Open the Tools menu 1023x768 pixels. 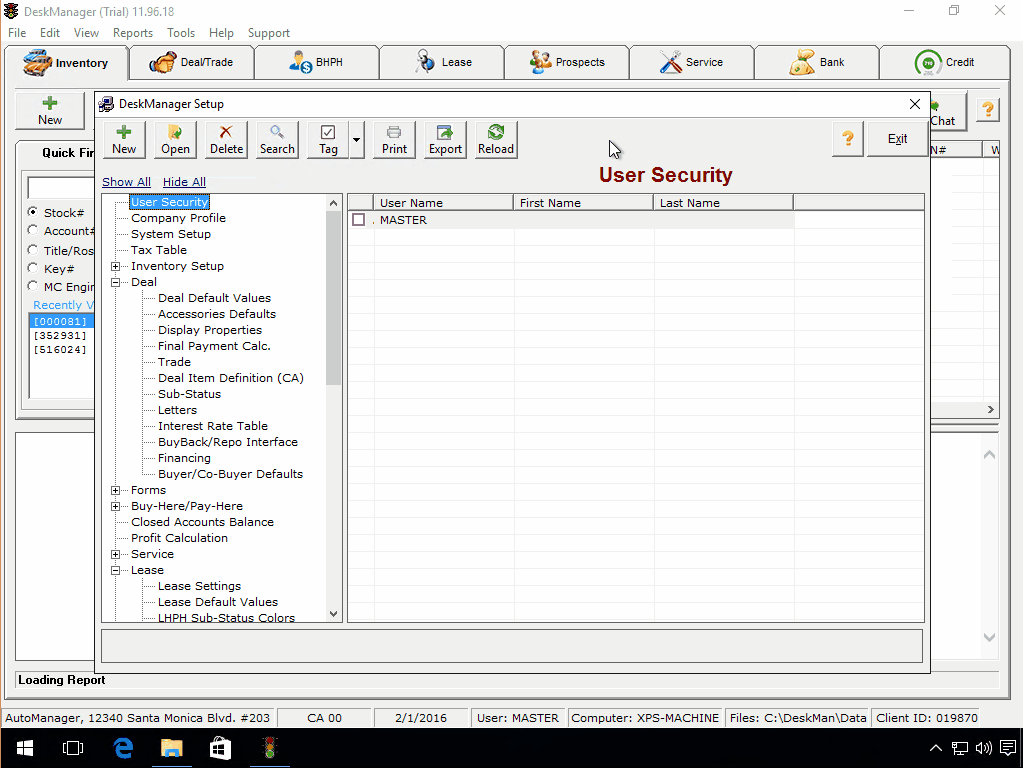[181, 33]
